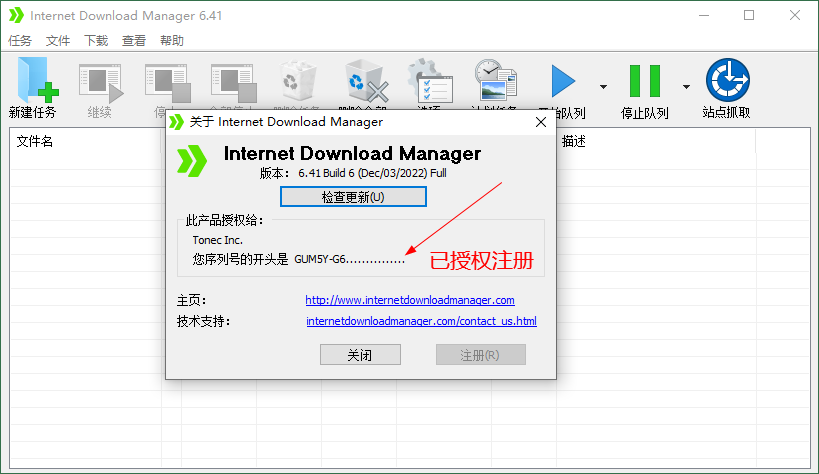Minimize the Internet Download Manager window

(x=704, y=15)
